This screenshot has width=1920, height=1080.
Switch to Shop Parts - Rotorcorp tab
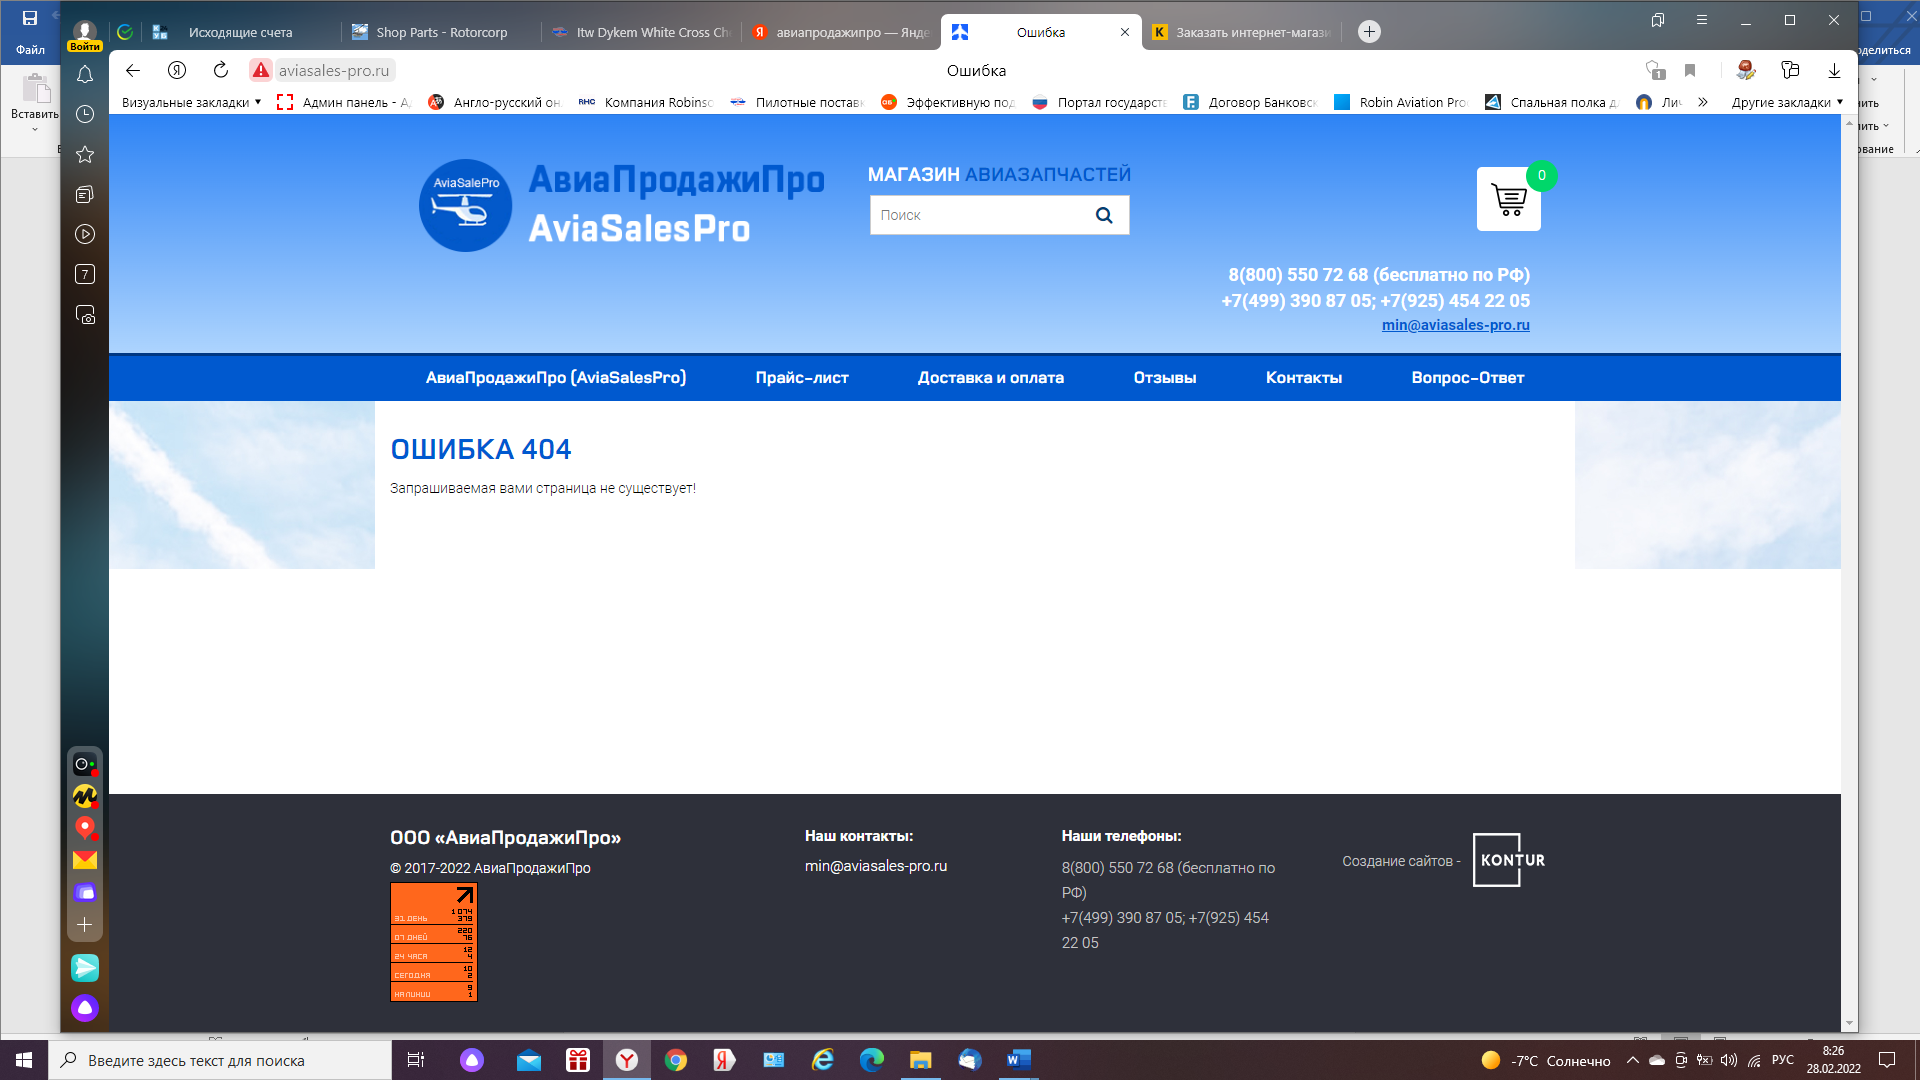[x=441, y=32]
